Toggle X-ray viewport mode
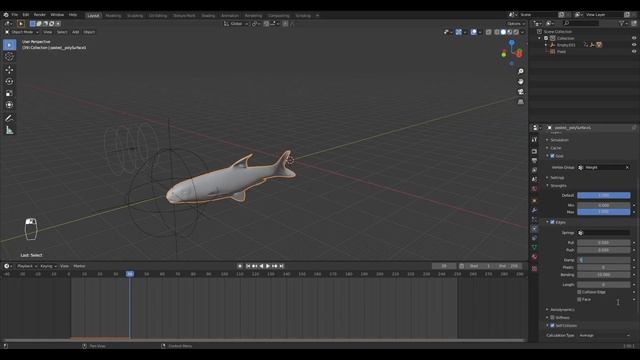This screenshot has height=360, width=640. tap(489, 32)
